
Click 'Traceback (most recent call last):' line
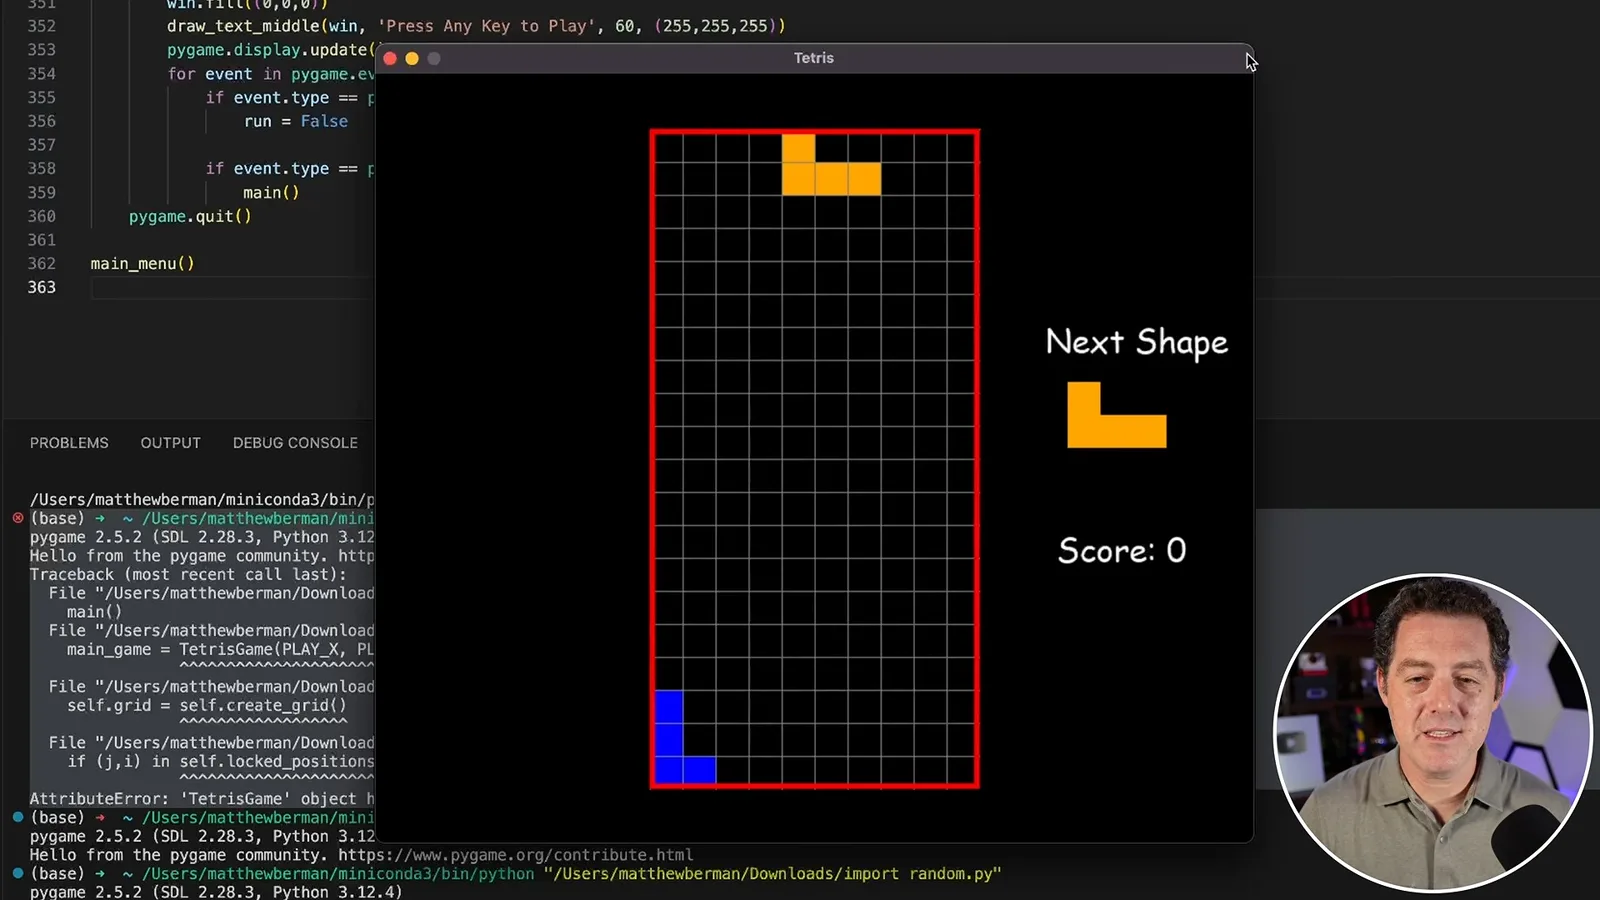click(x=188, y=575)
